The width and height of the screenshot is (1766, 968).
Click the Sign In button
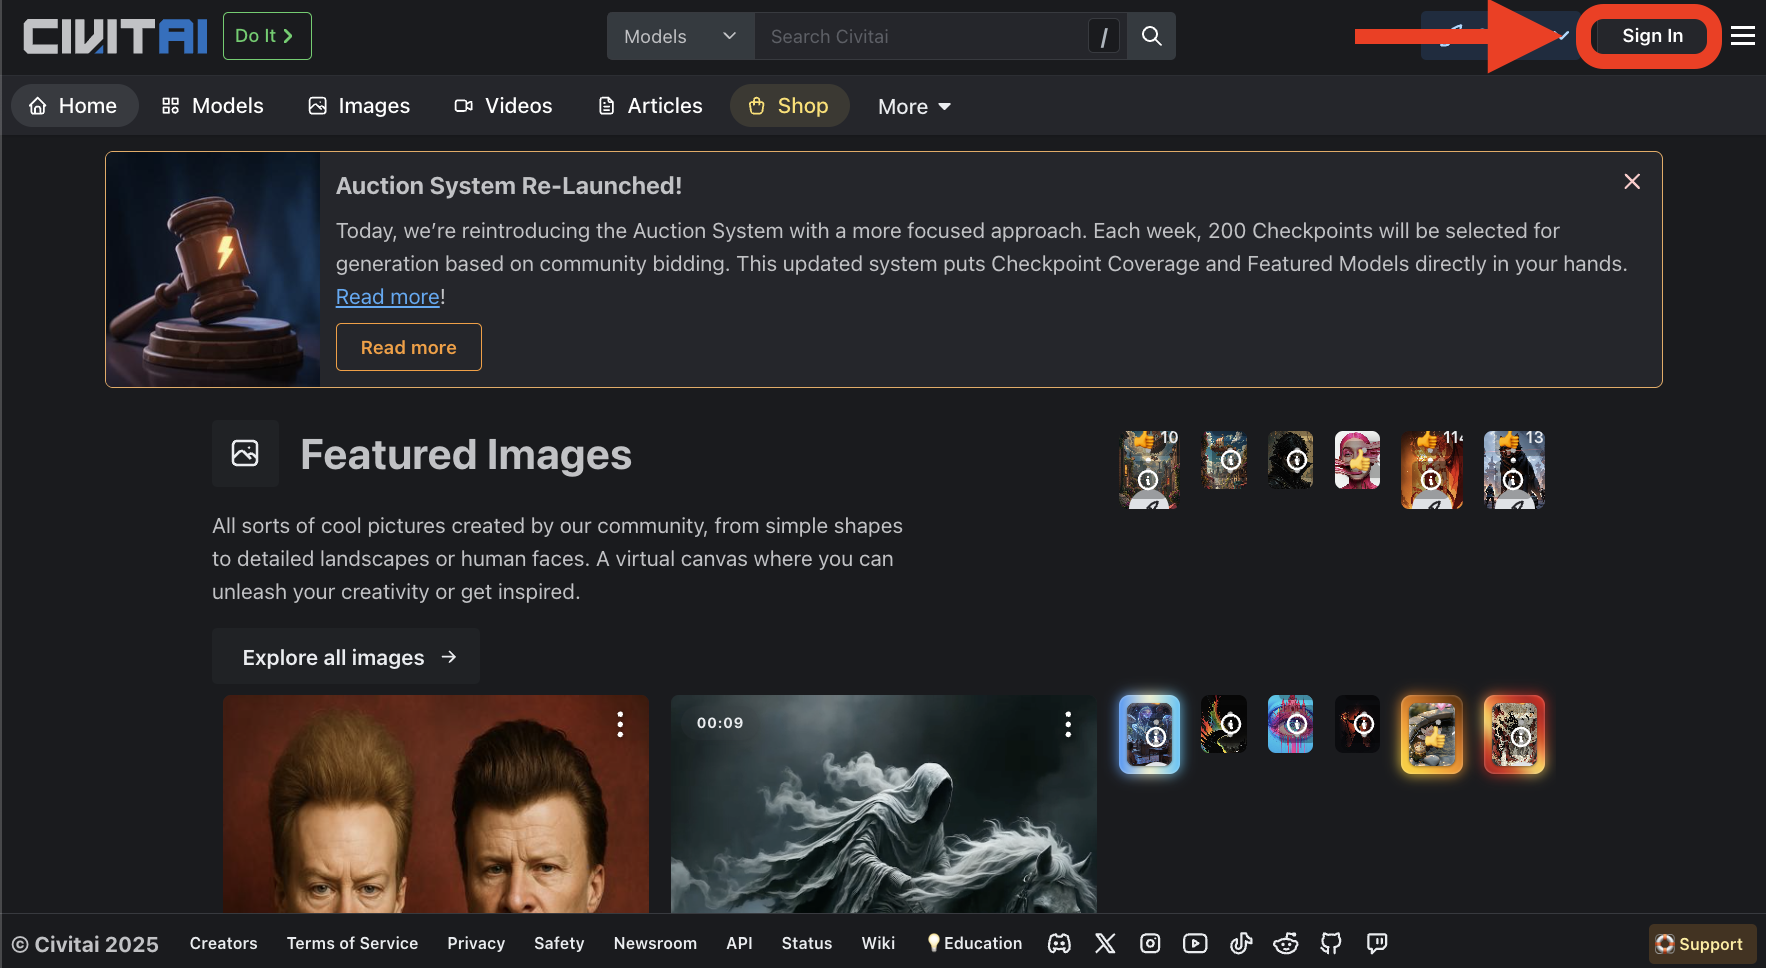click(1652, 36)
